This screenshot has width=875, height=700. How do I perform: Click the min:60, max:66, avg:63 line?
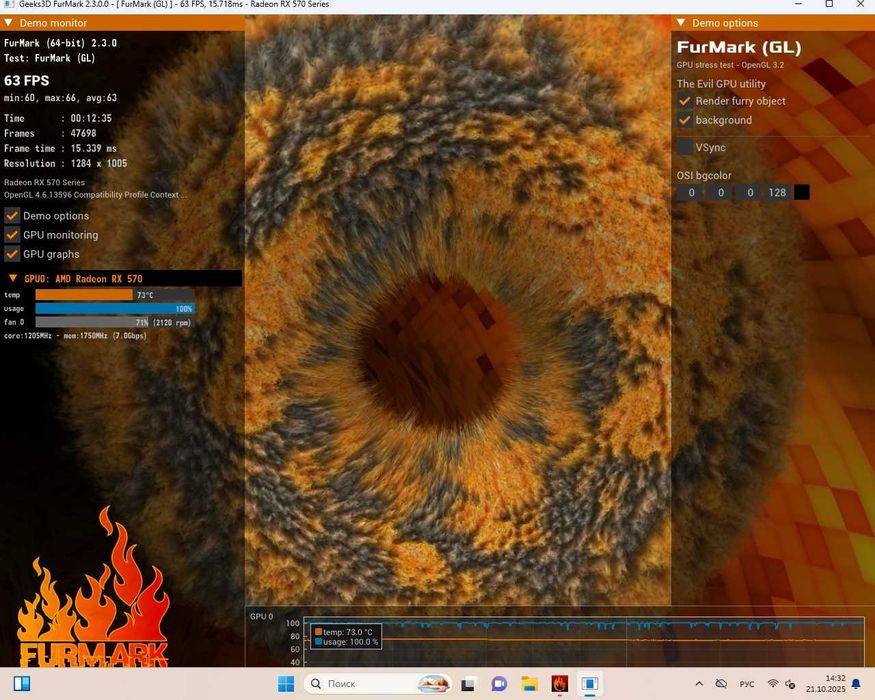pyautogui.click(x=60, y=98)
